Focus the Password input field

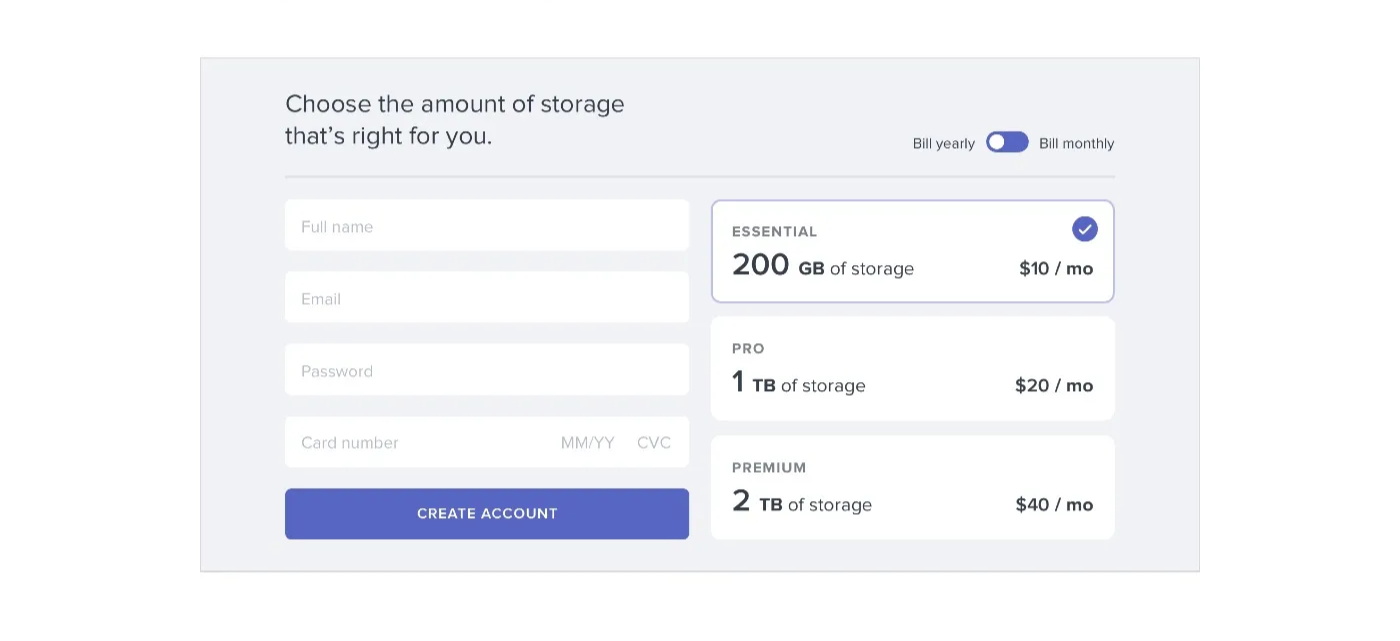(x=486, y=371)
